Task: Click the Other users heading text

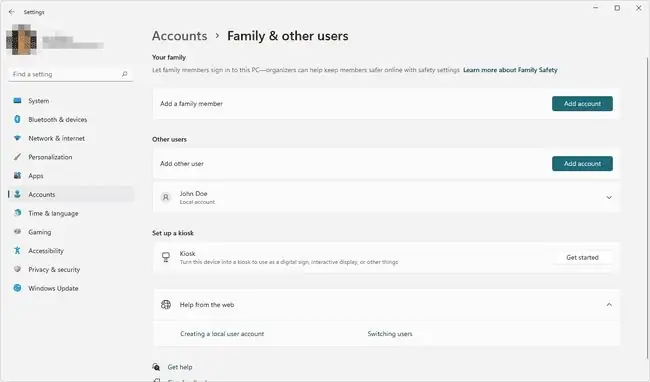Action: pos(169,139)
